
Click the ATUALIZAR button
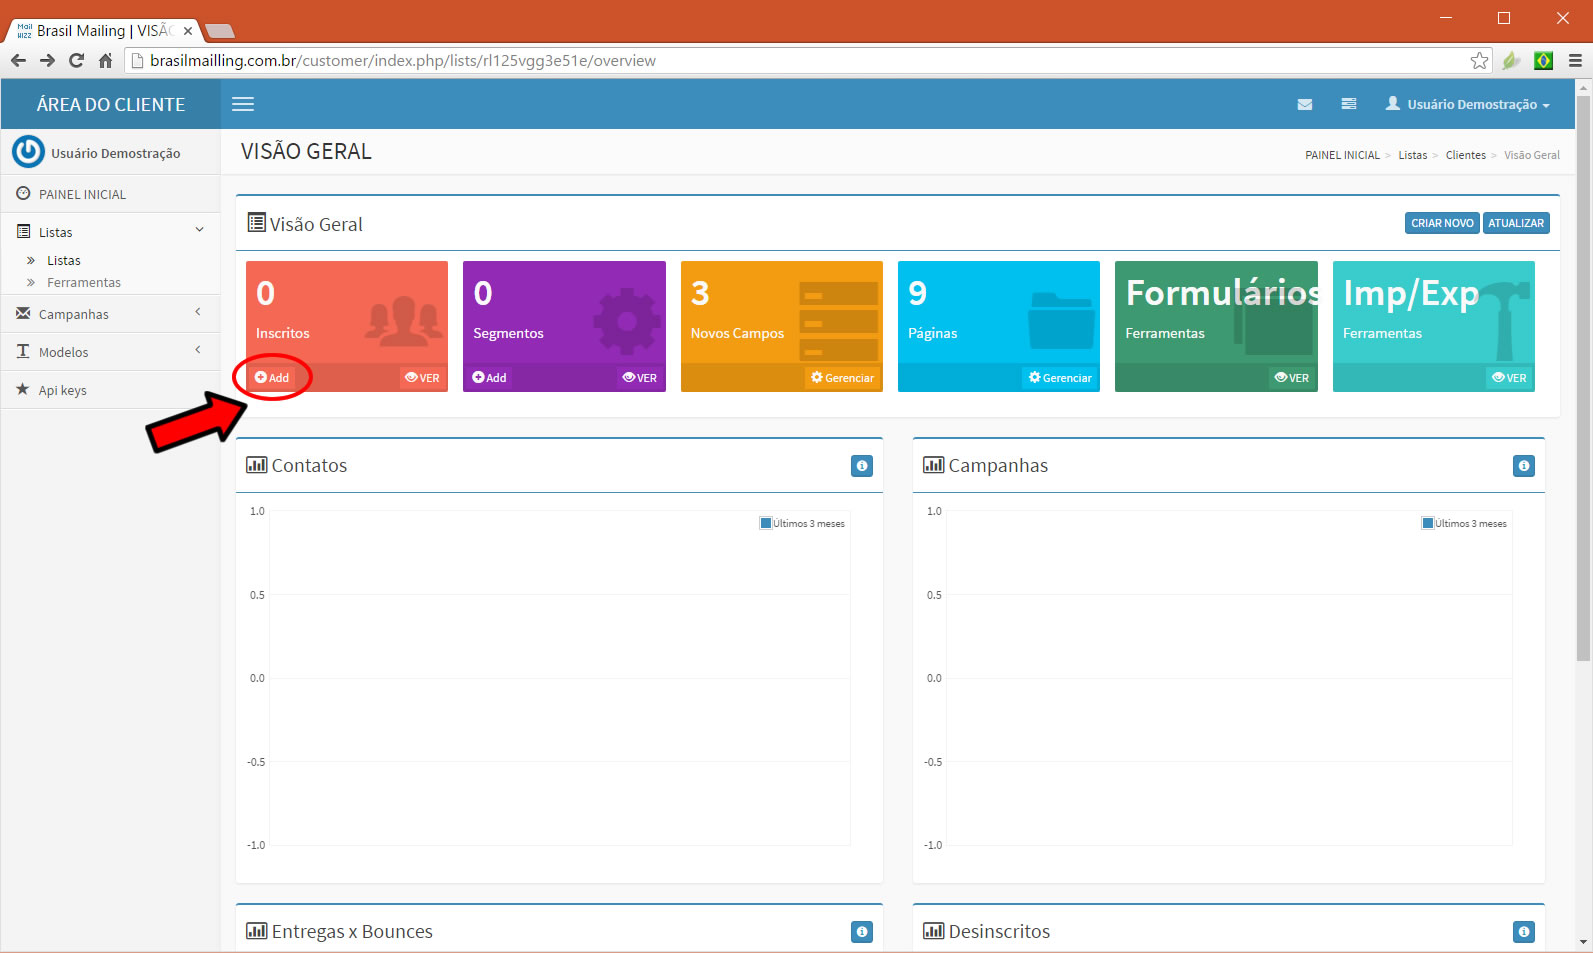tap(1516, 223)
